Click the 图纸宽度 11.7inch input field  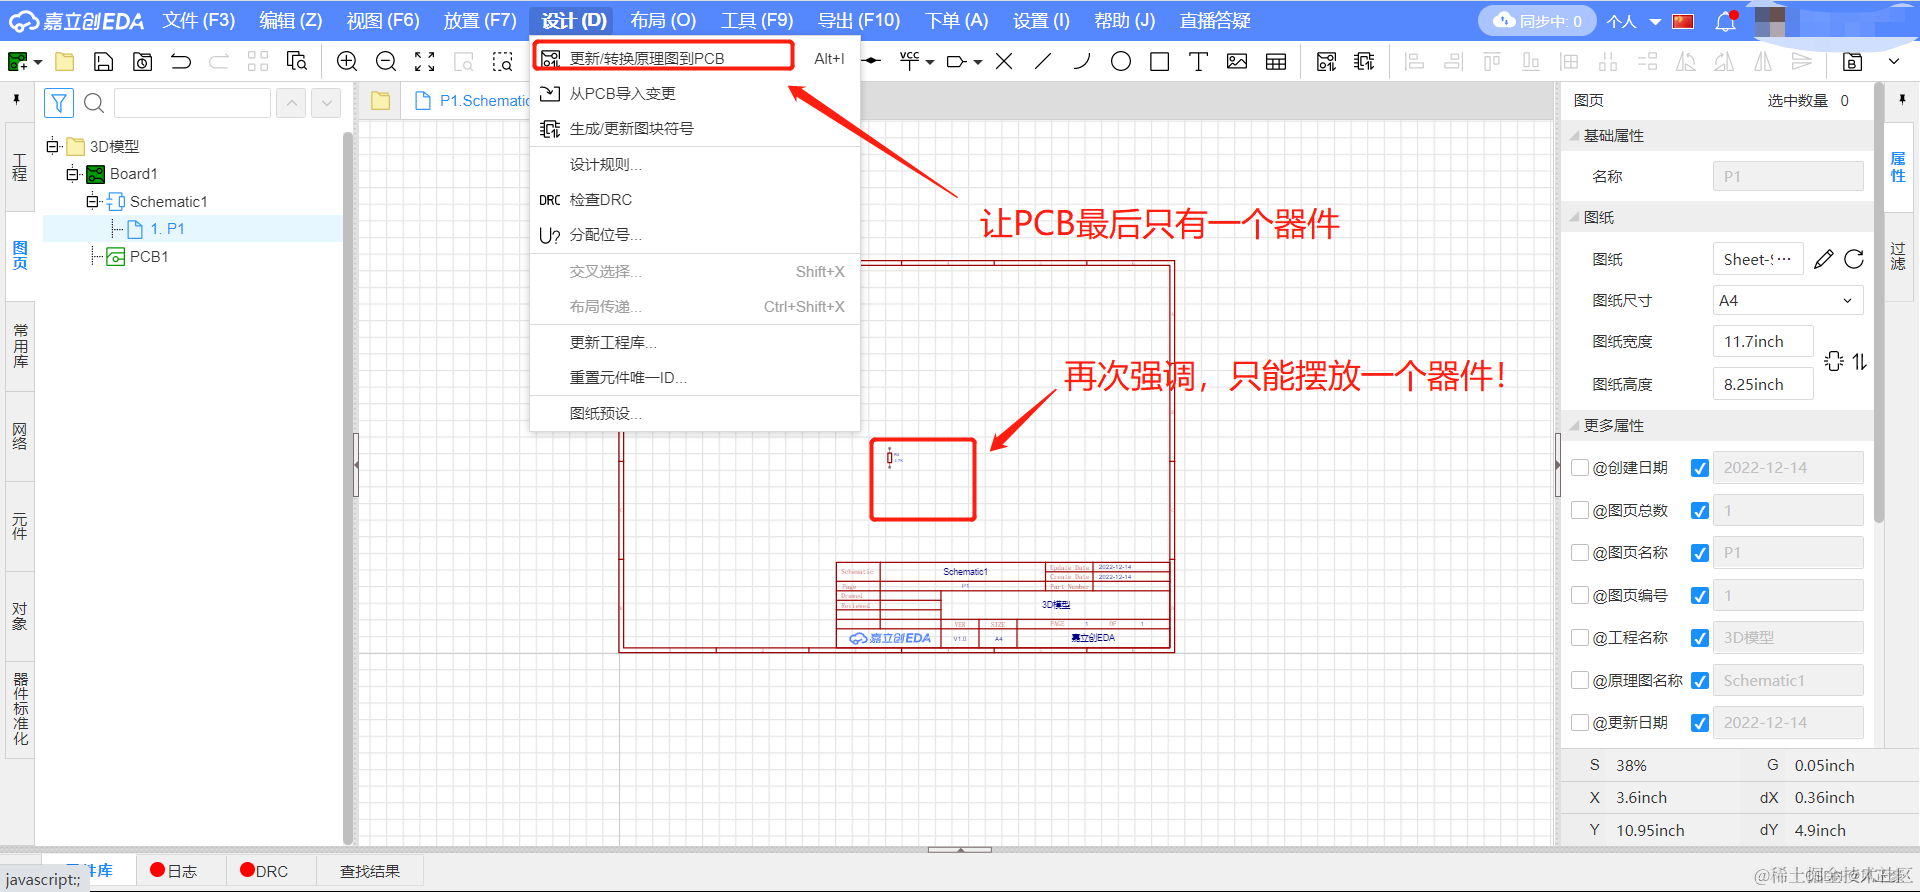coord(1763,342)
